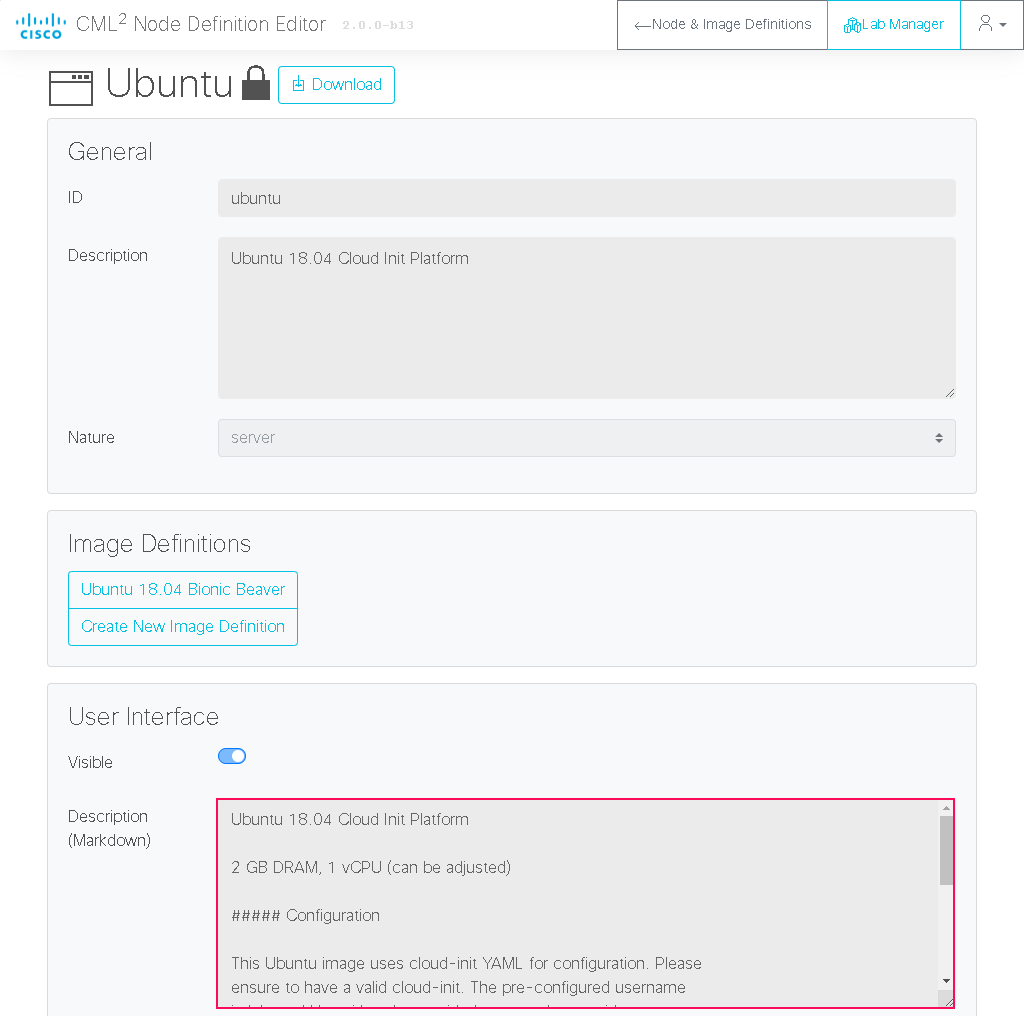Image resolution: width=1024 pixels, height=1016 pixels.
Task: Toggle the Visible switch
Action: (232, 756)
